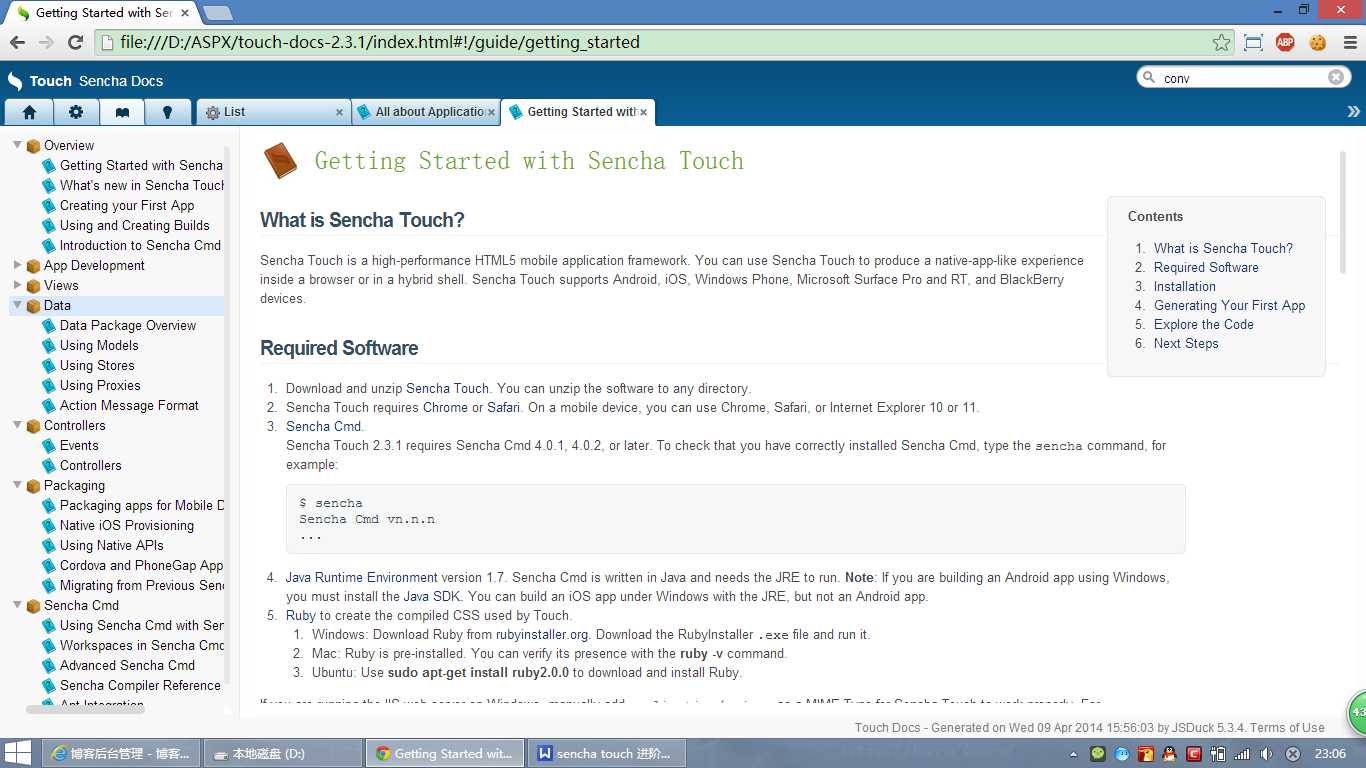This screenshot has height=768, width=1366.
Task: Collapse the Data tree node
Action: click(x=17, y=305)
